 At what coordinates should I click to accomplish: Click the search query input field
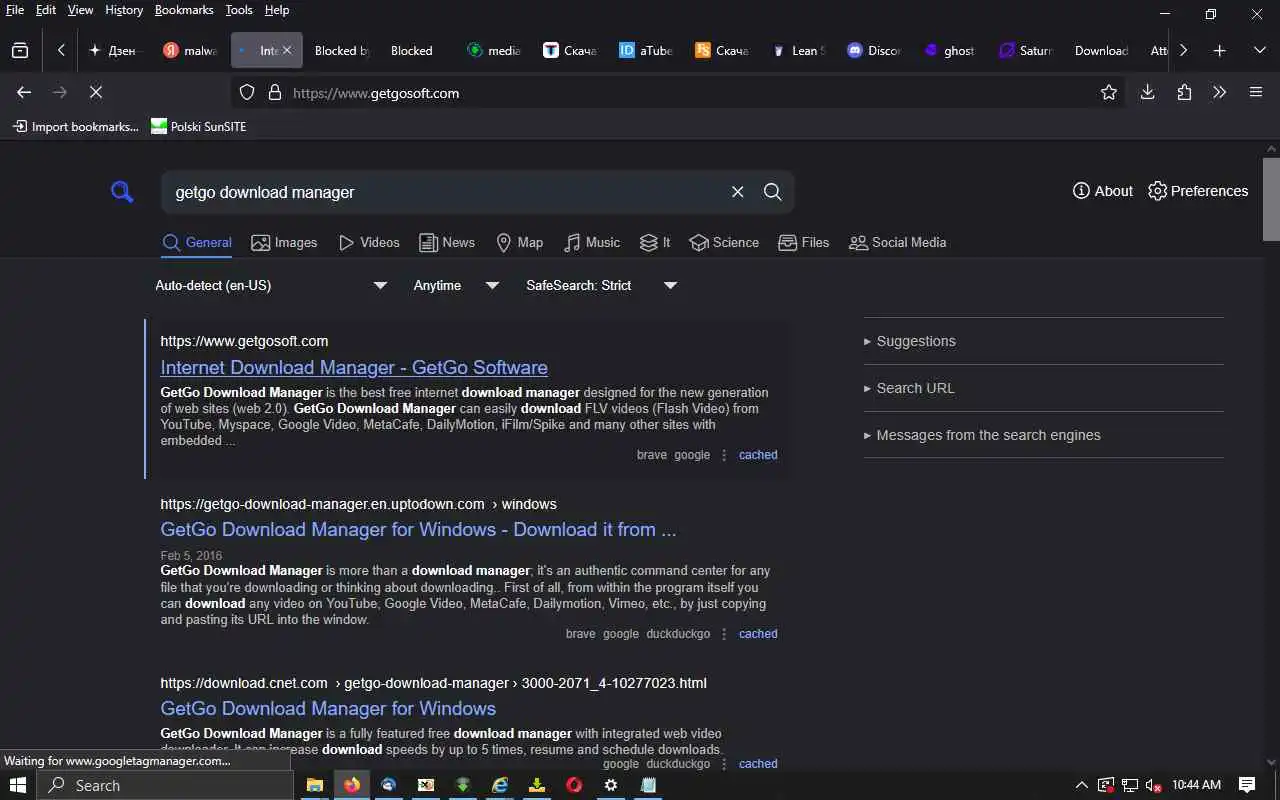pos(445,192)
